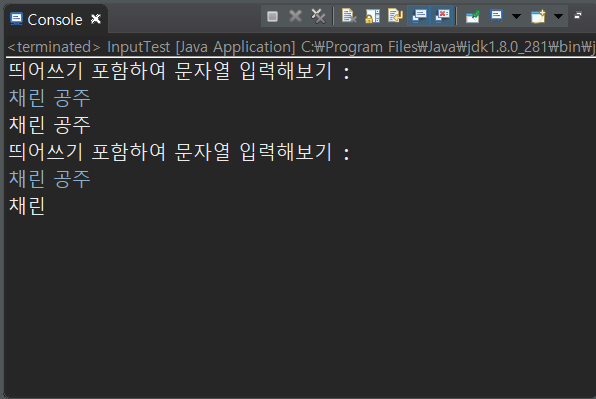Click the Open Console icon
The image size is (596, 399).
pos(538,16)
